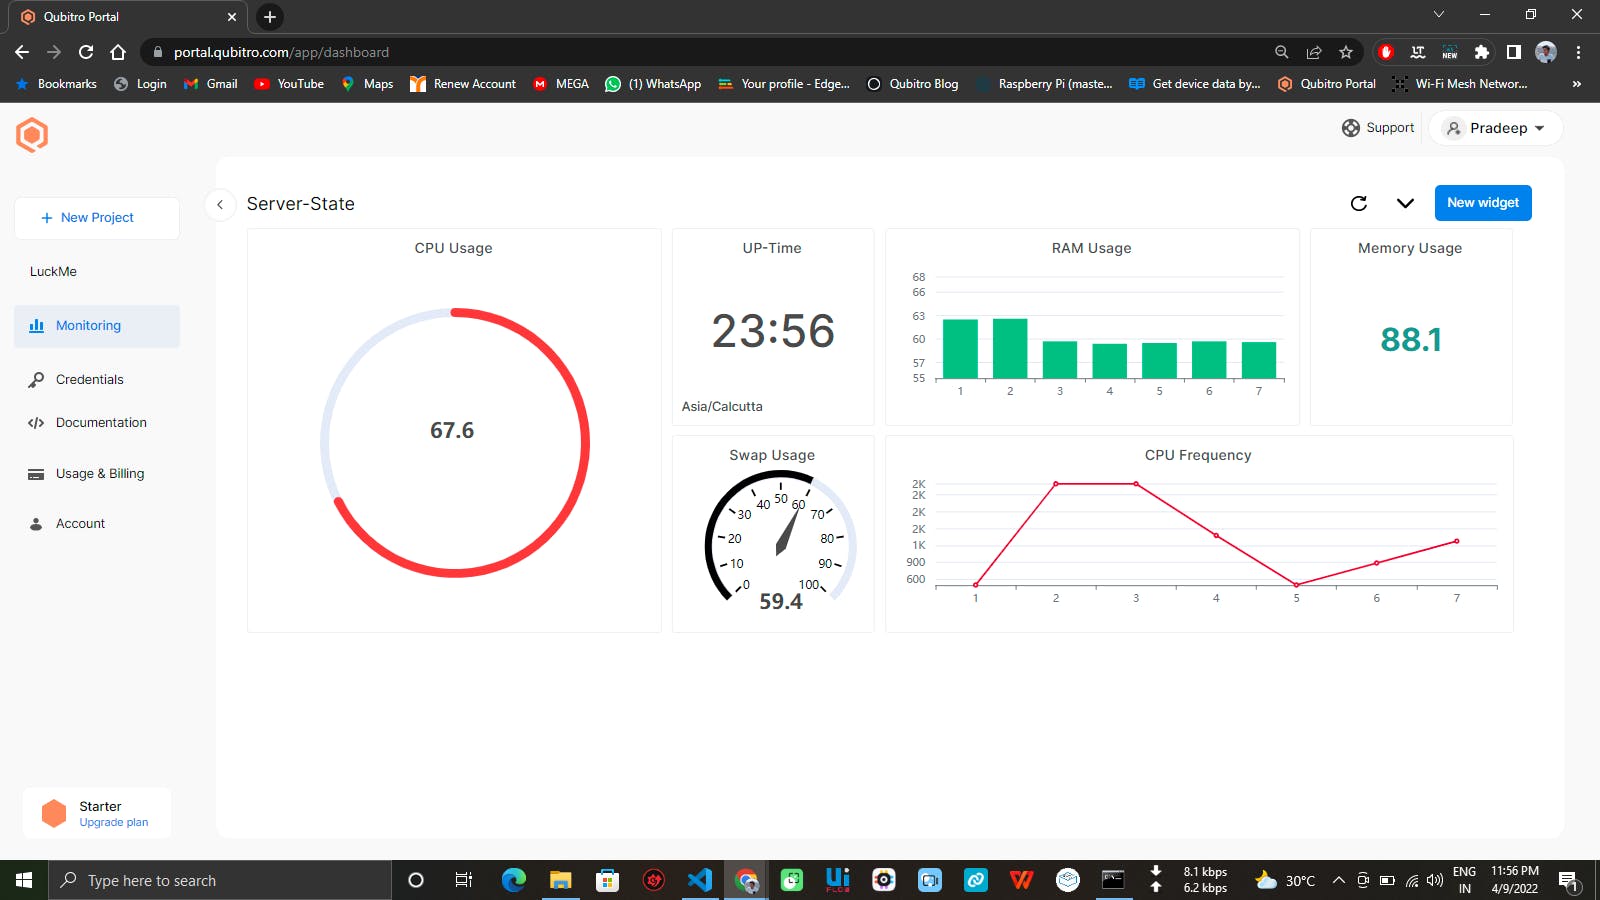Click the New Project button
This screenshot has height=900, width=1600.
coord(97,218)
